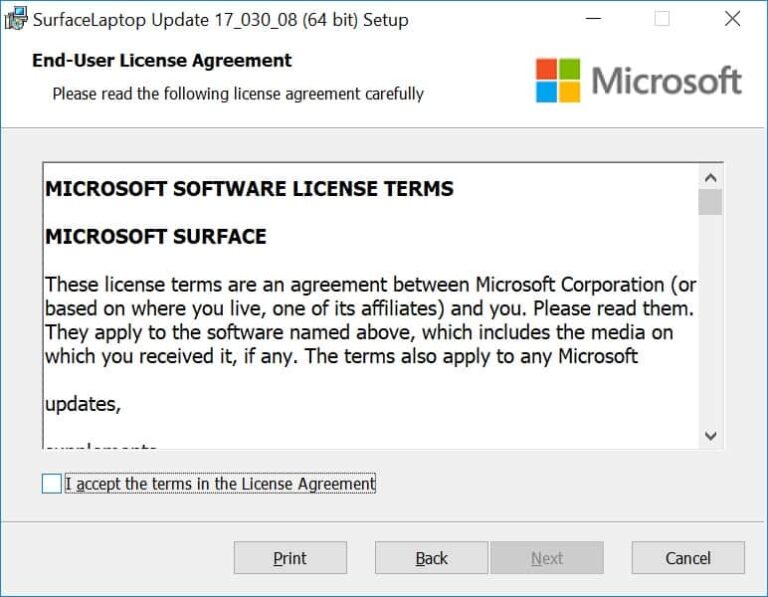The width and height of the screenshot is (768, 597).
Task: Click the four-color Microsoft logo squares
Action: (558, 80)
